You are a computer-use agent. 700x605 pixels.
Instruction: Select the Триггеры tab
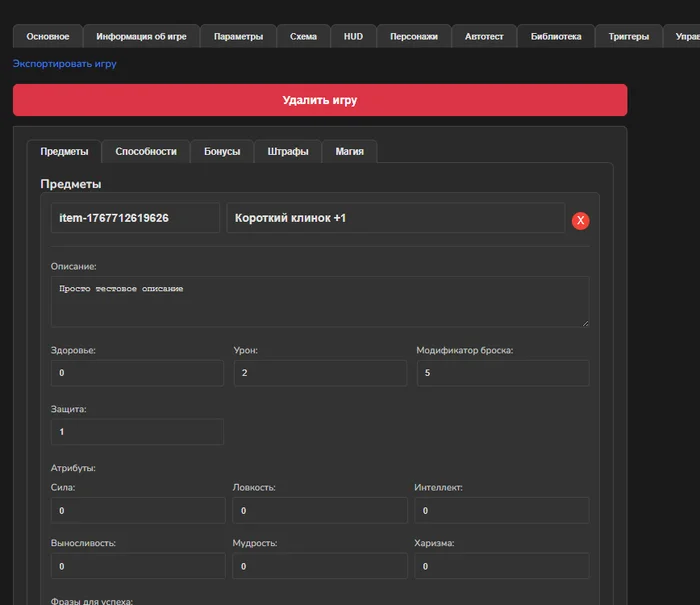628,36
